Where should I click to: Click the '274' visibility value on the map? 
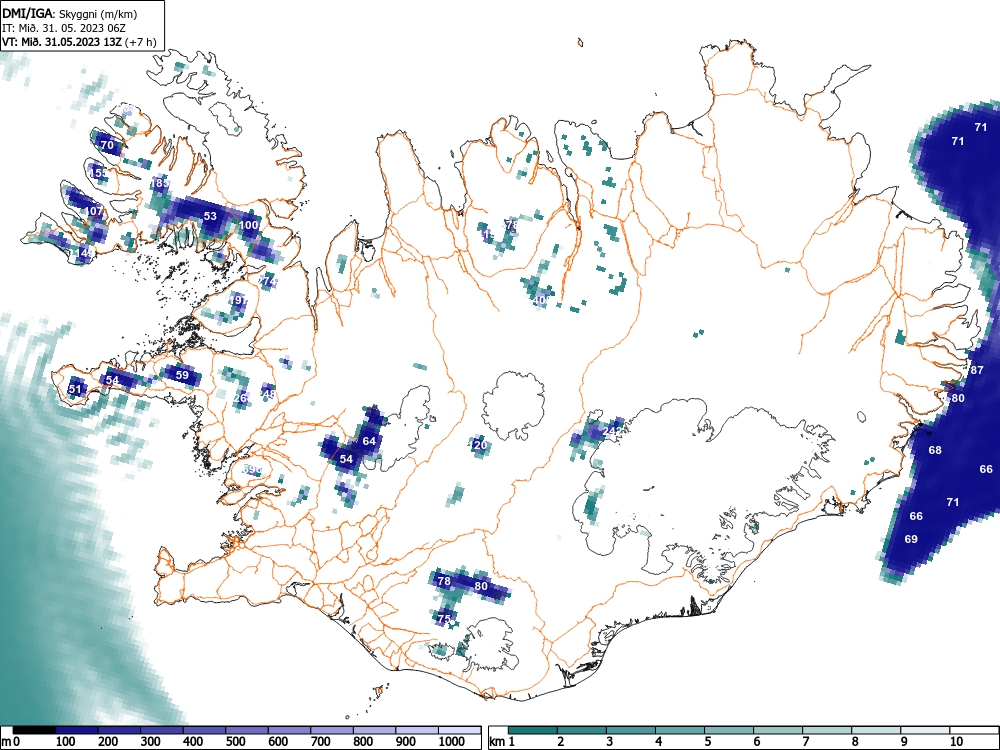268,281
